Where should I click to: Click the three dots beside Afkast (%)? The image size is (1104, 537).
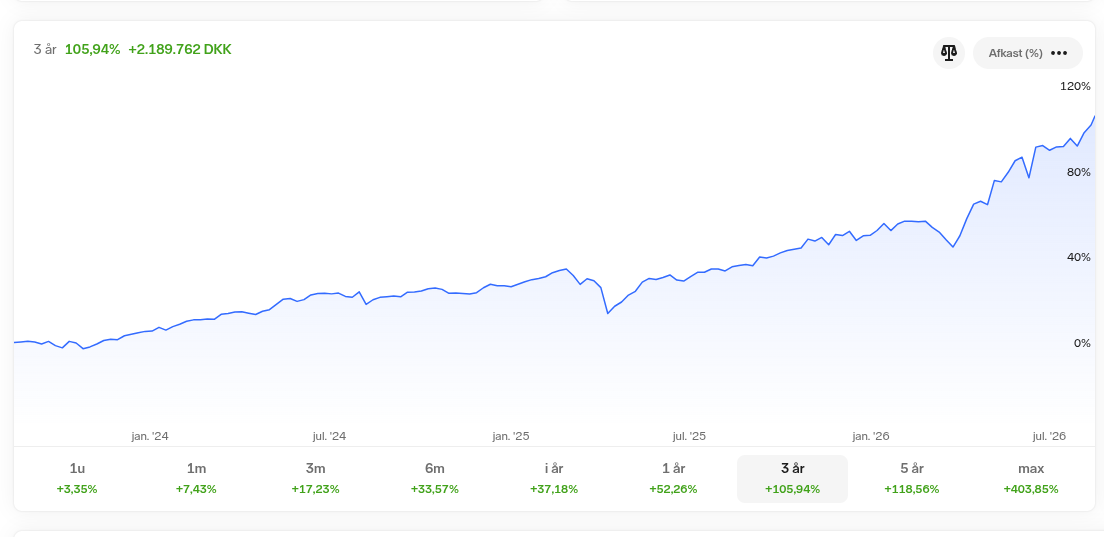[x=1059, y=53]
